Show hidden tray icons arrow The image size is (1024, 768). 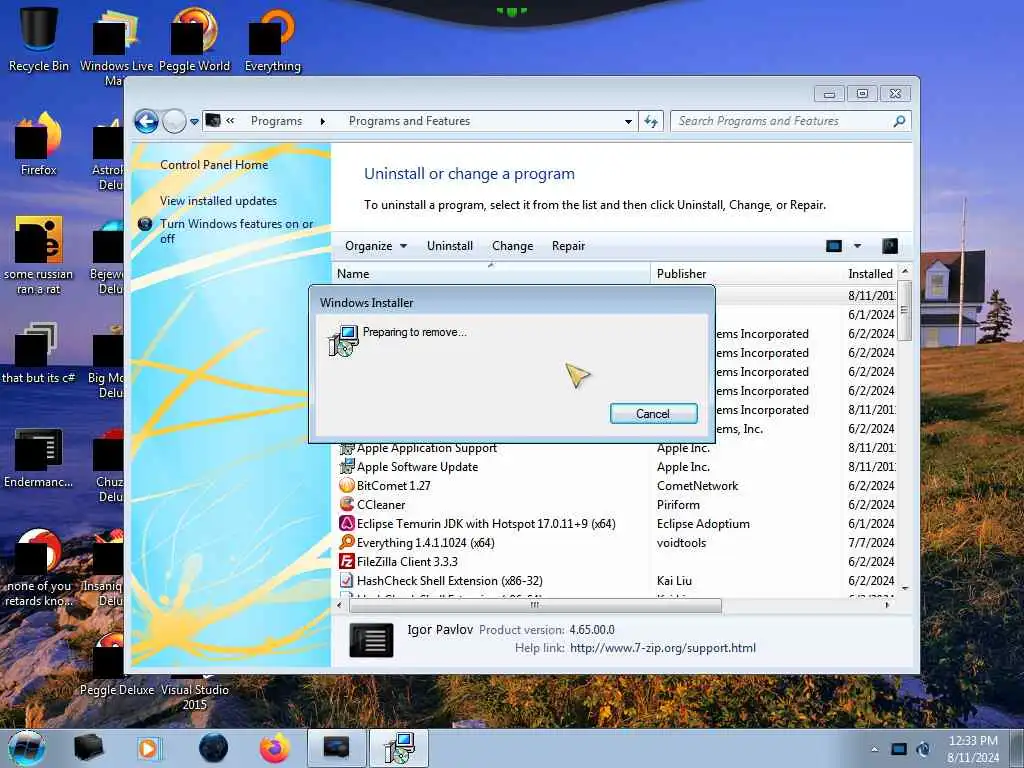[874, 749]
